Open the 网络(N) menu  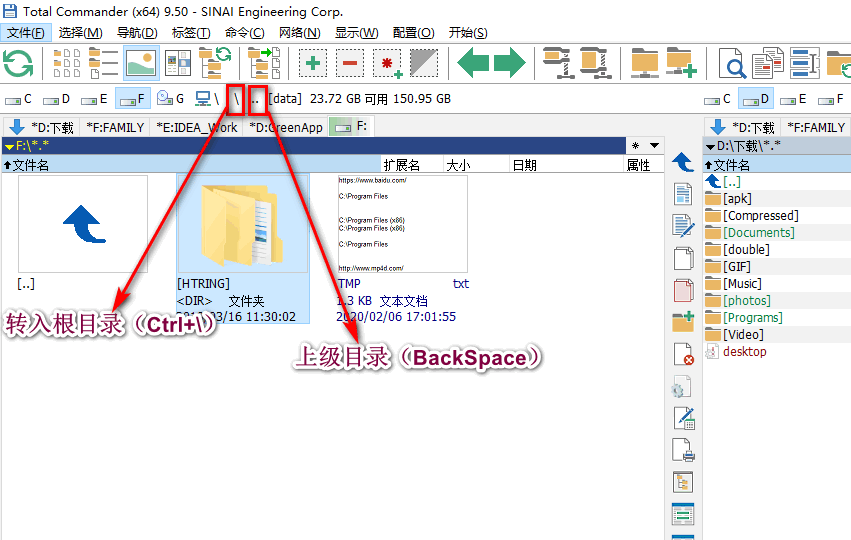300,33
